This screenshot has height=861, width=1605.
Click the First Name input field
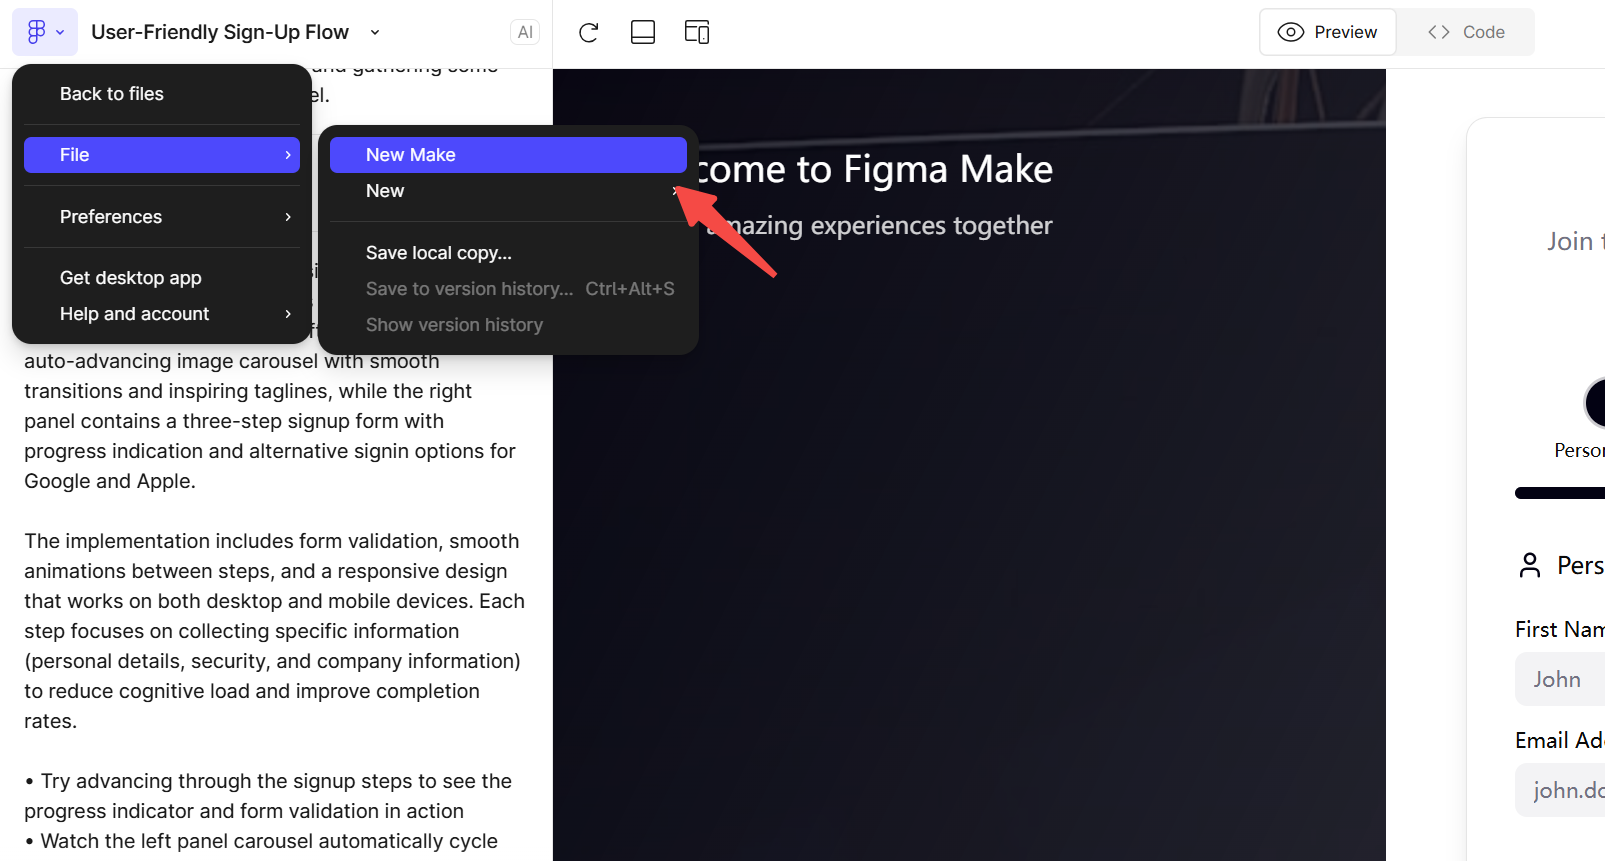click(1560, 680)
